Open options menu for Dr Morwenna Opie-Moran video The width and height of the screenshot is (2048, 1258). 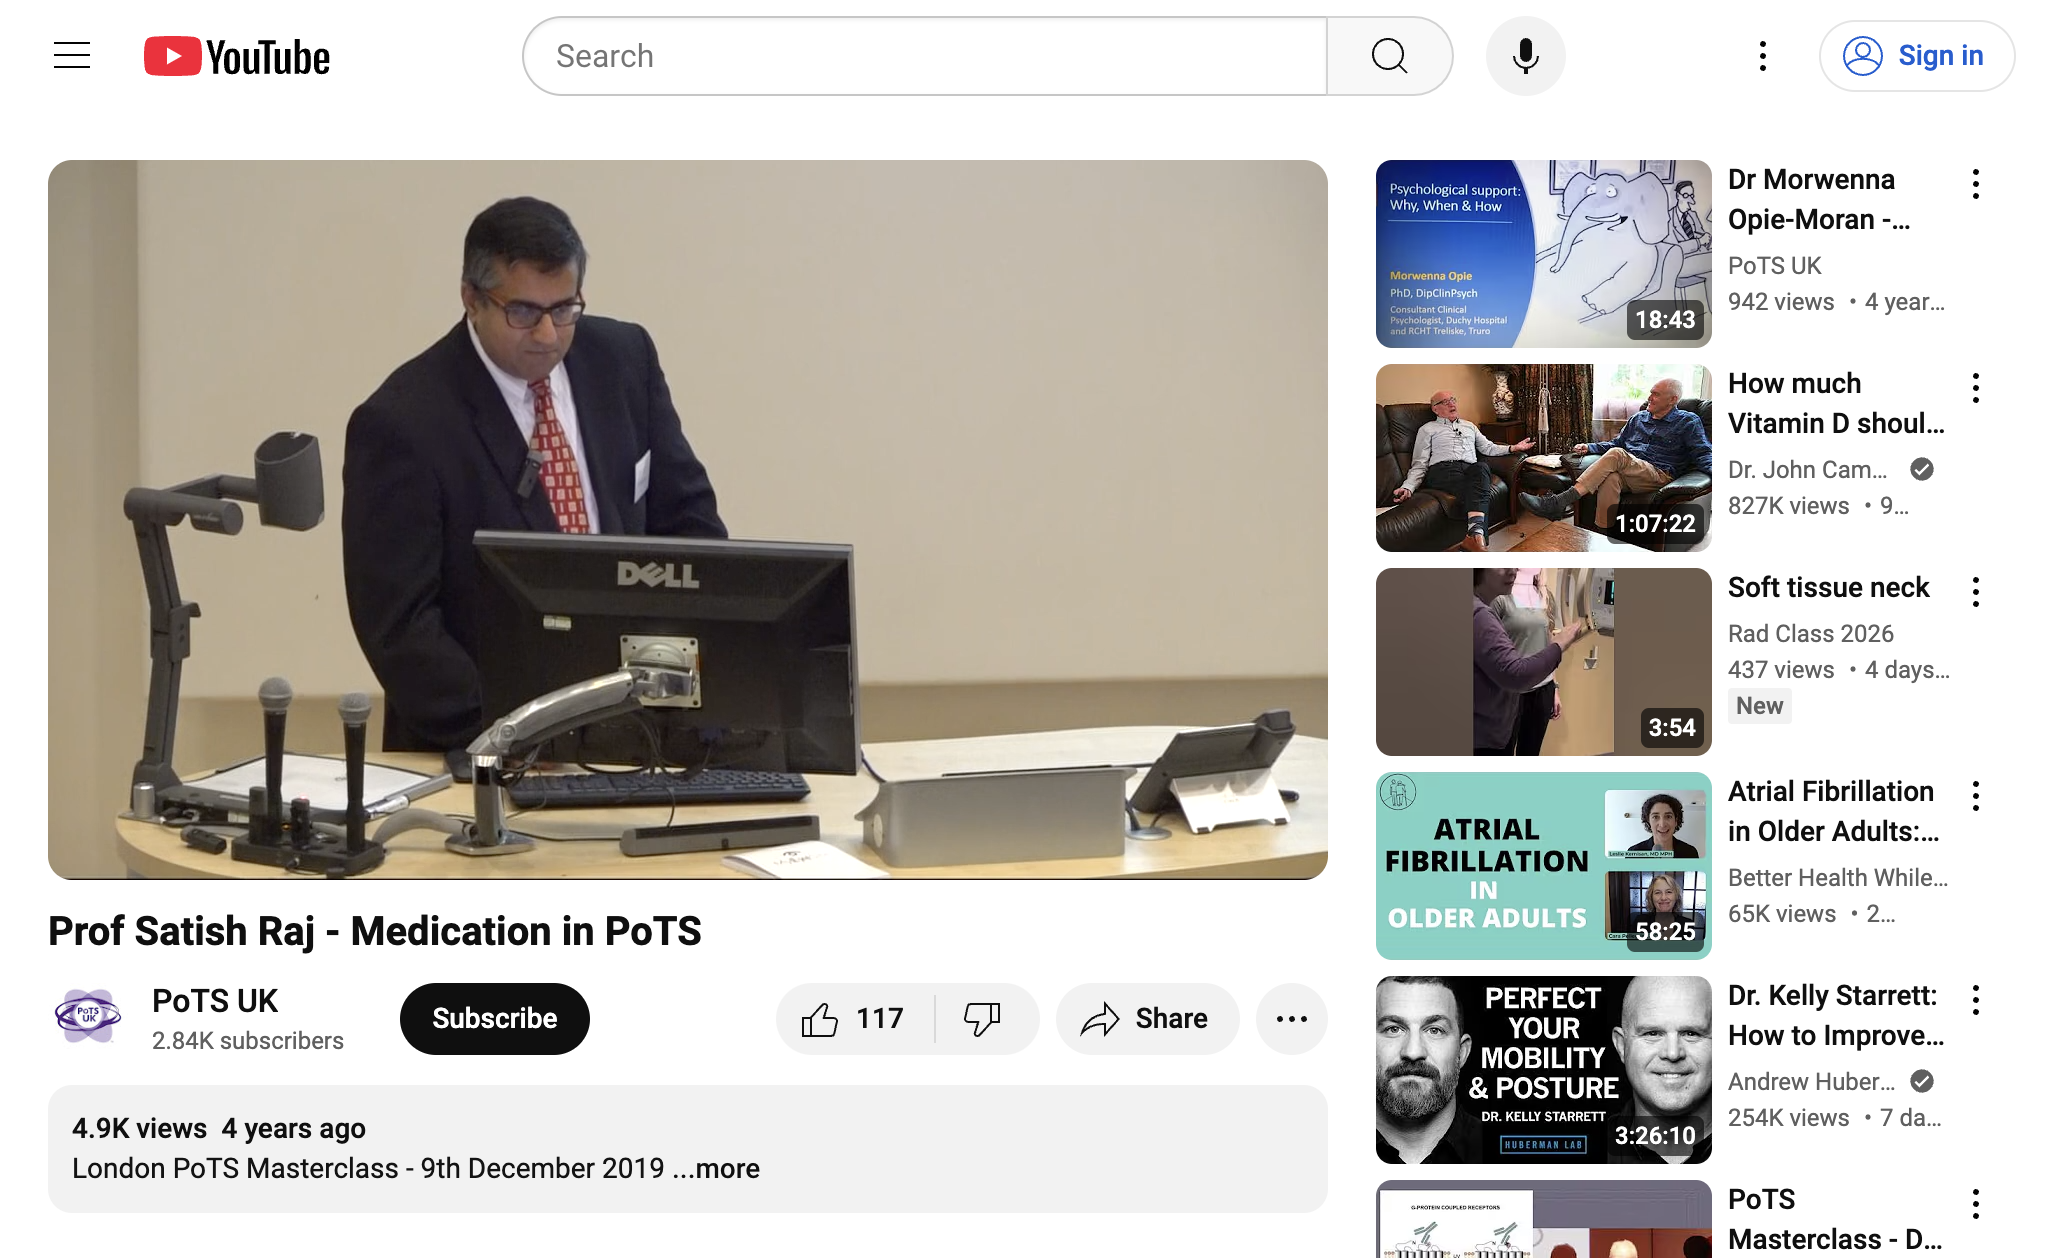point(1976,184)
